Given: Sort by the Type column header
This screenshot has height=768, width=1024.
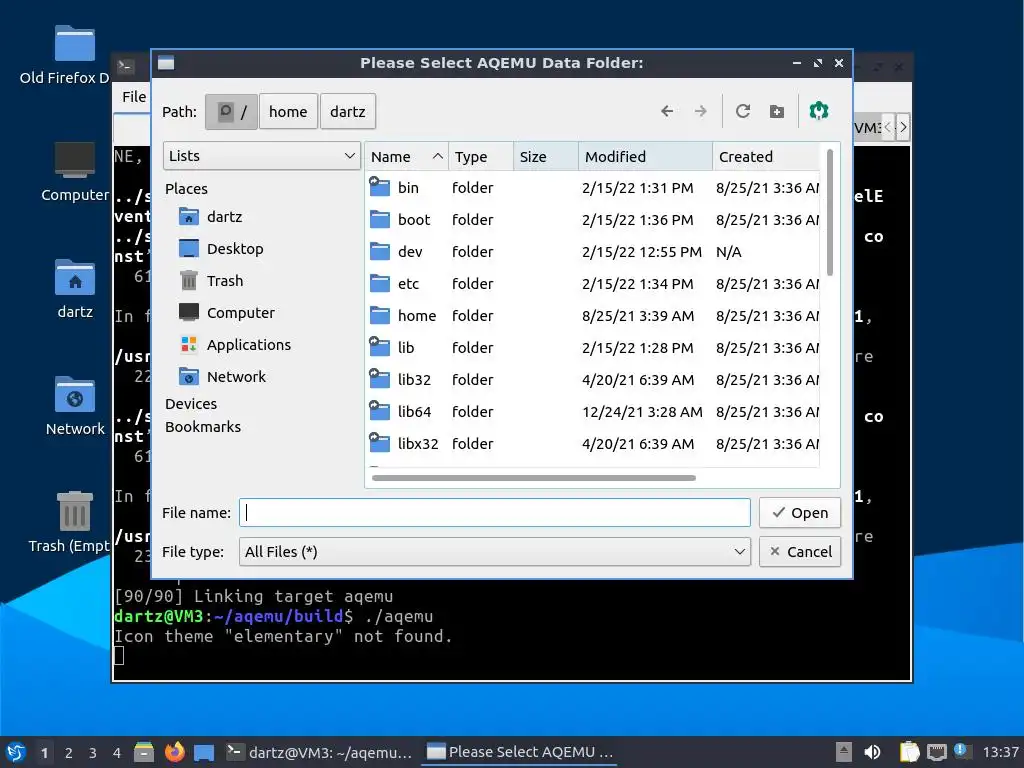Looking at the screenshot, I should coord(481,157).
